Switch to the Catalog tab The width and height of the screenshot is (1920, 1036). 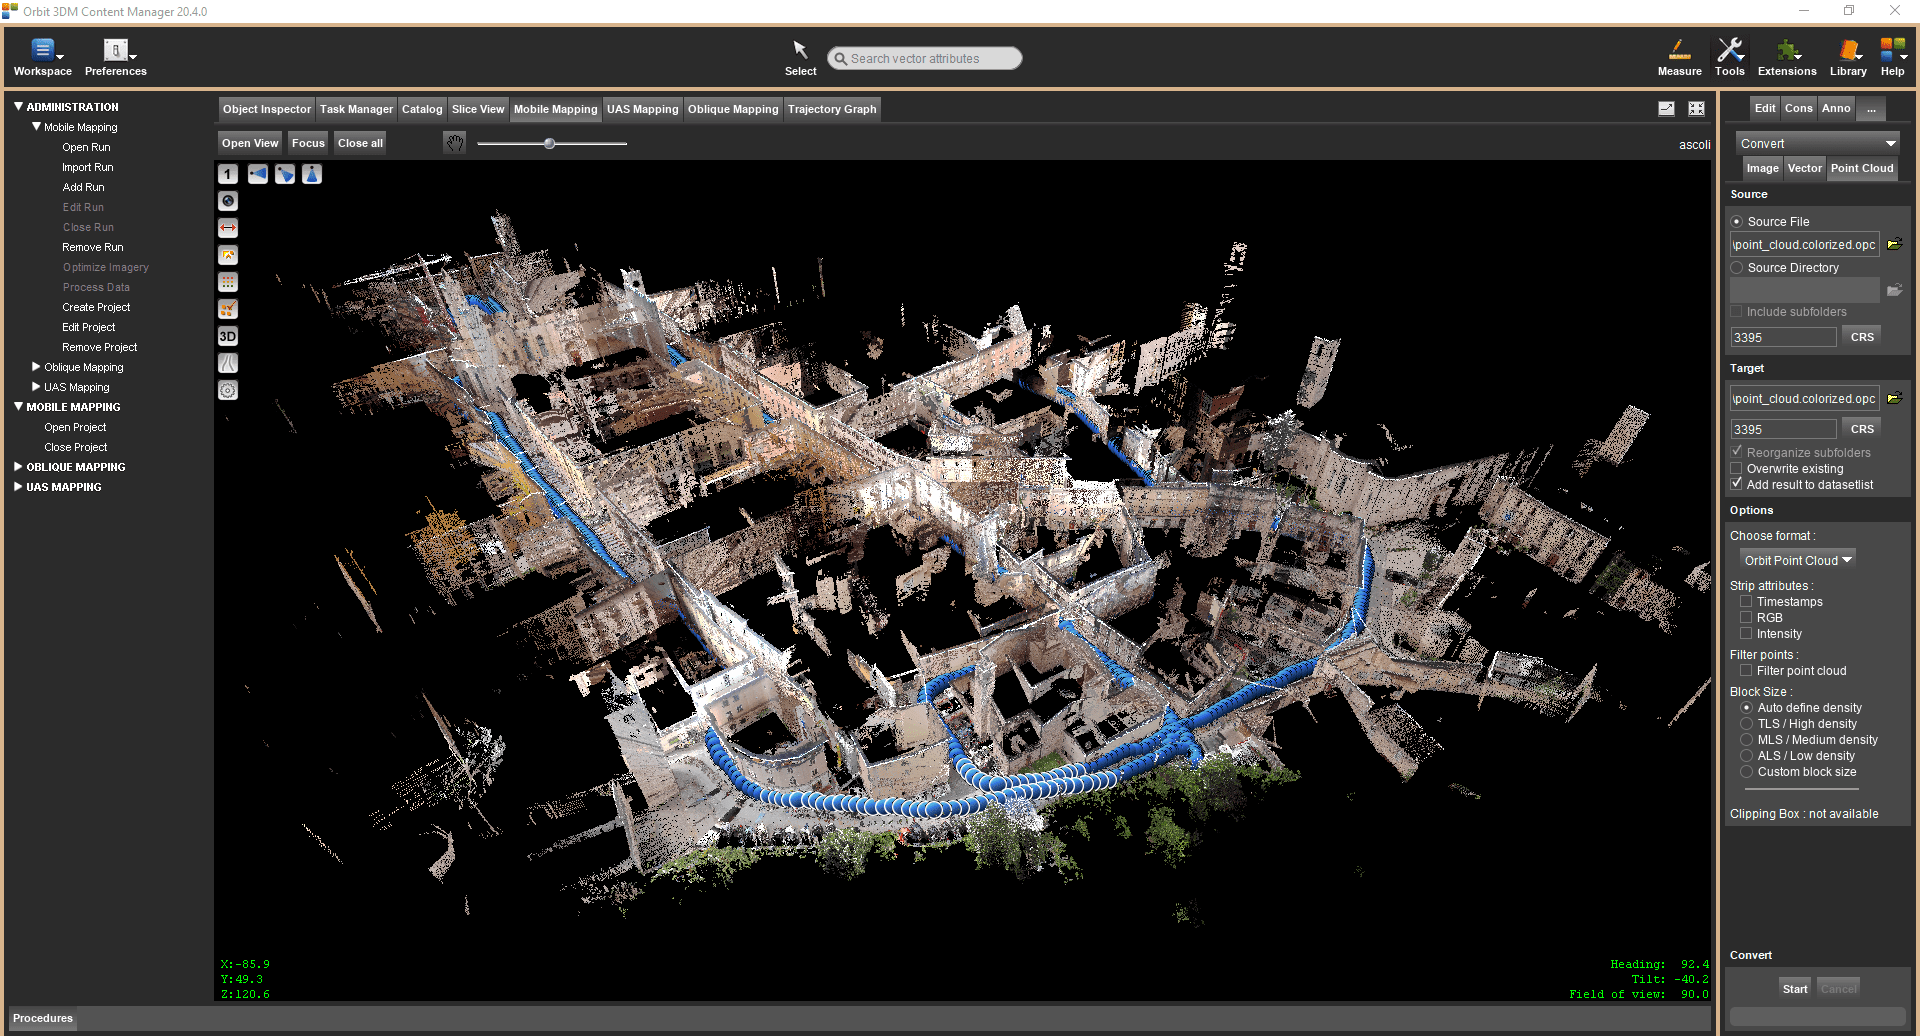point(421,109)
